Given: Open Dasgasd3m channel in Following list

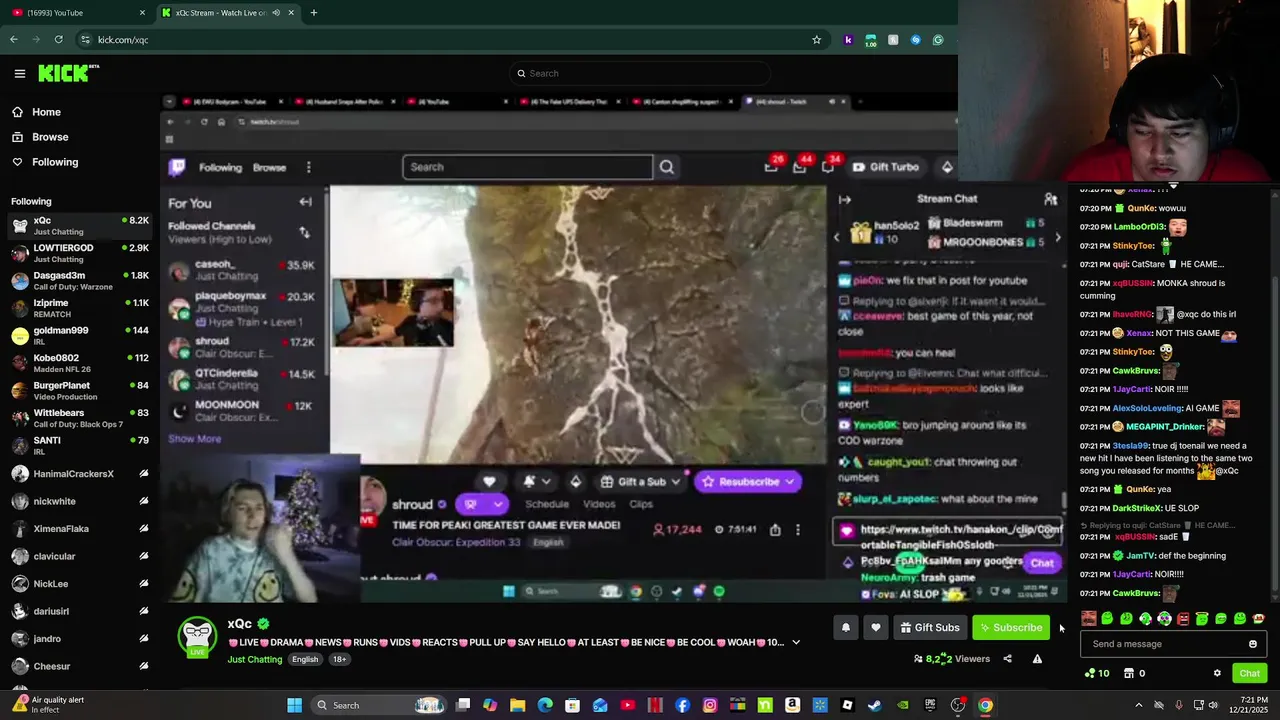Looking at the screenshot, I should pyautogui.click(x=80, y=280).
